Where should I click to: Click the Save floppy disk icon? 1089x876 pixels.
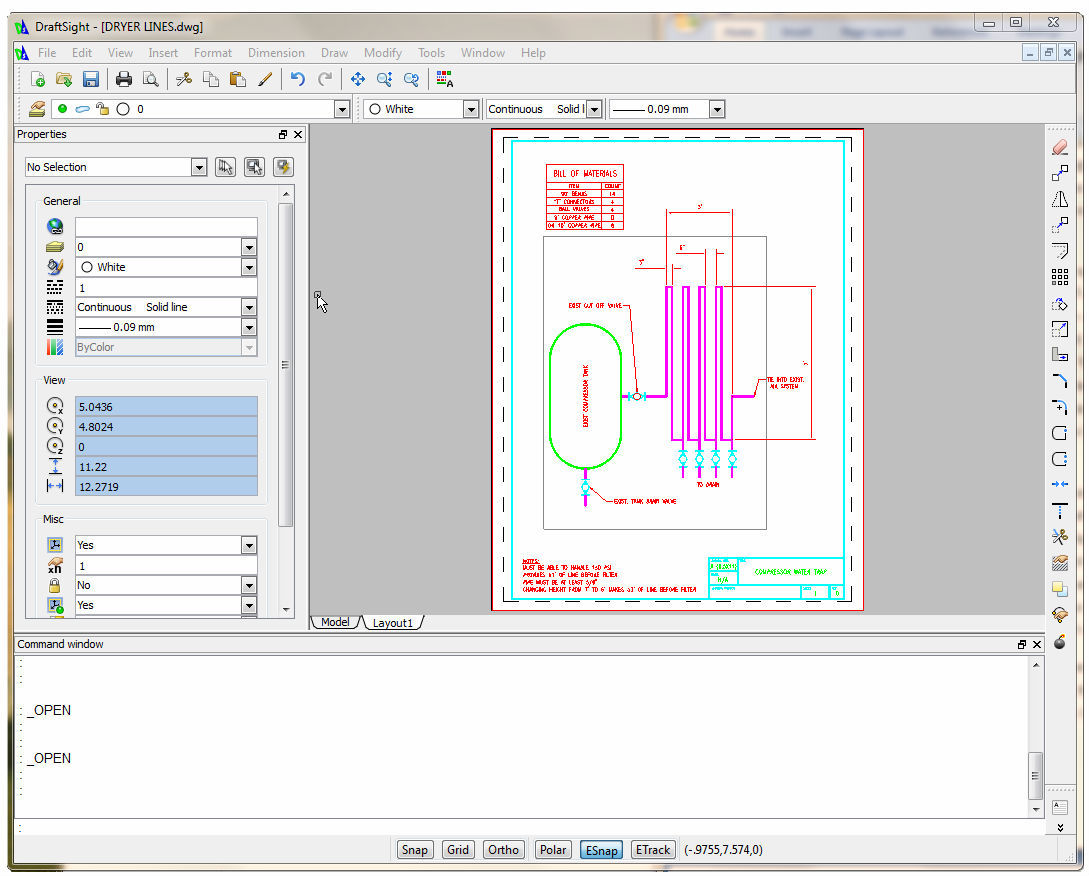(x=90, y=79)
